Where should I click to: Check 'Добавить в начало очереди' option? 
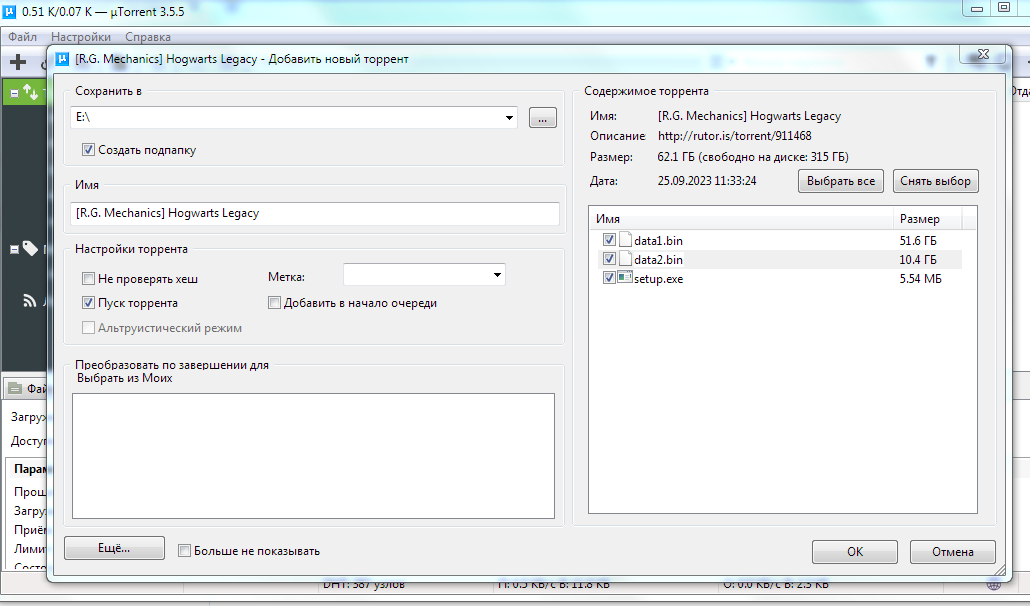pyautogui.click(x=274, y=303)
